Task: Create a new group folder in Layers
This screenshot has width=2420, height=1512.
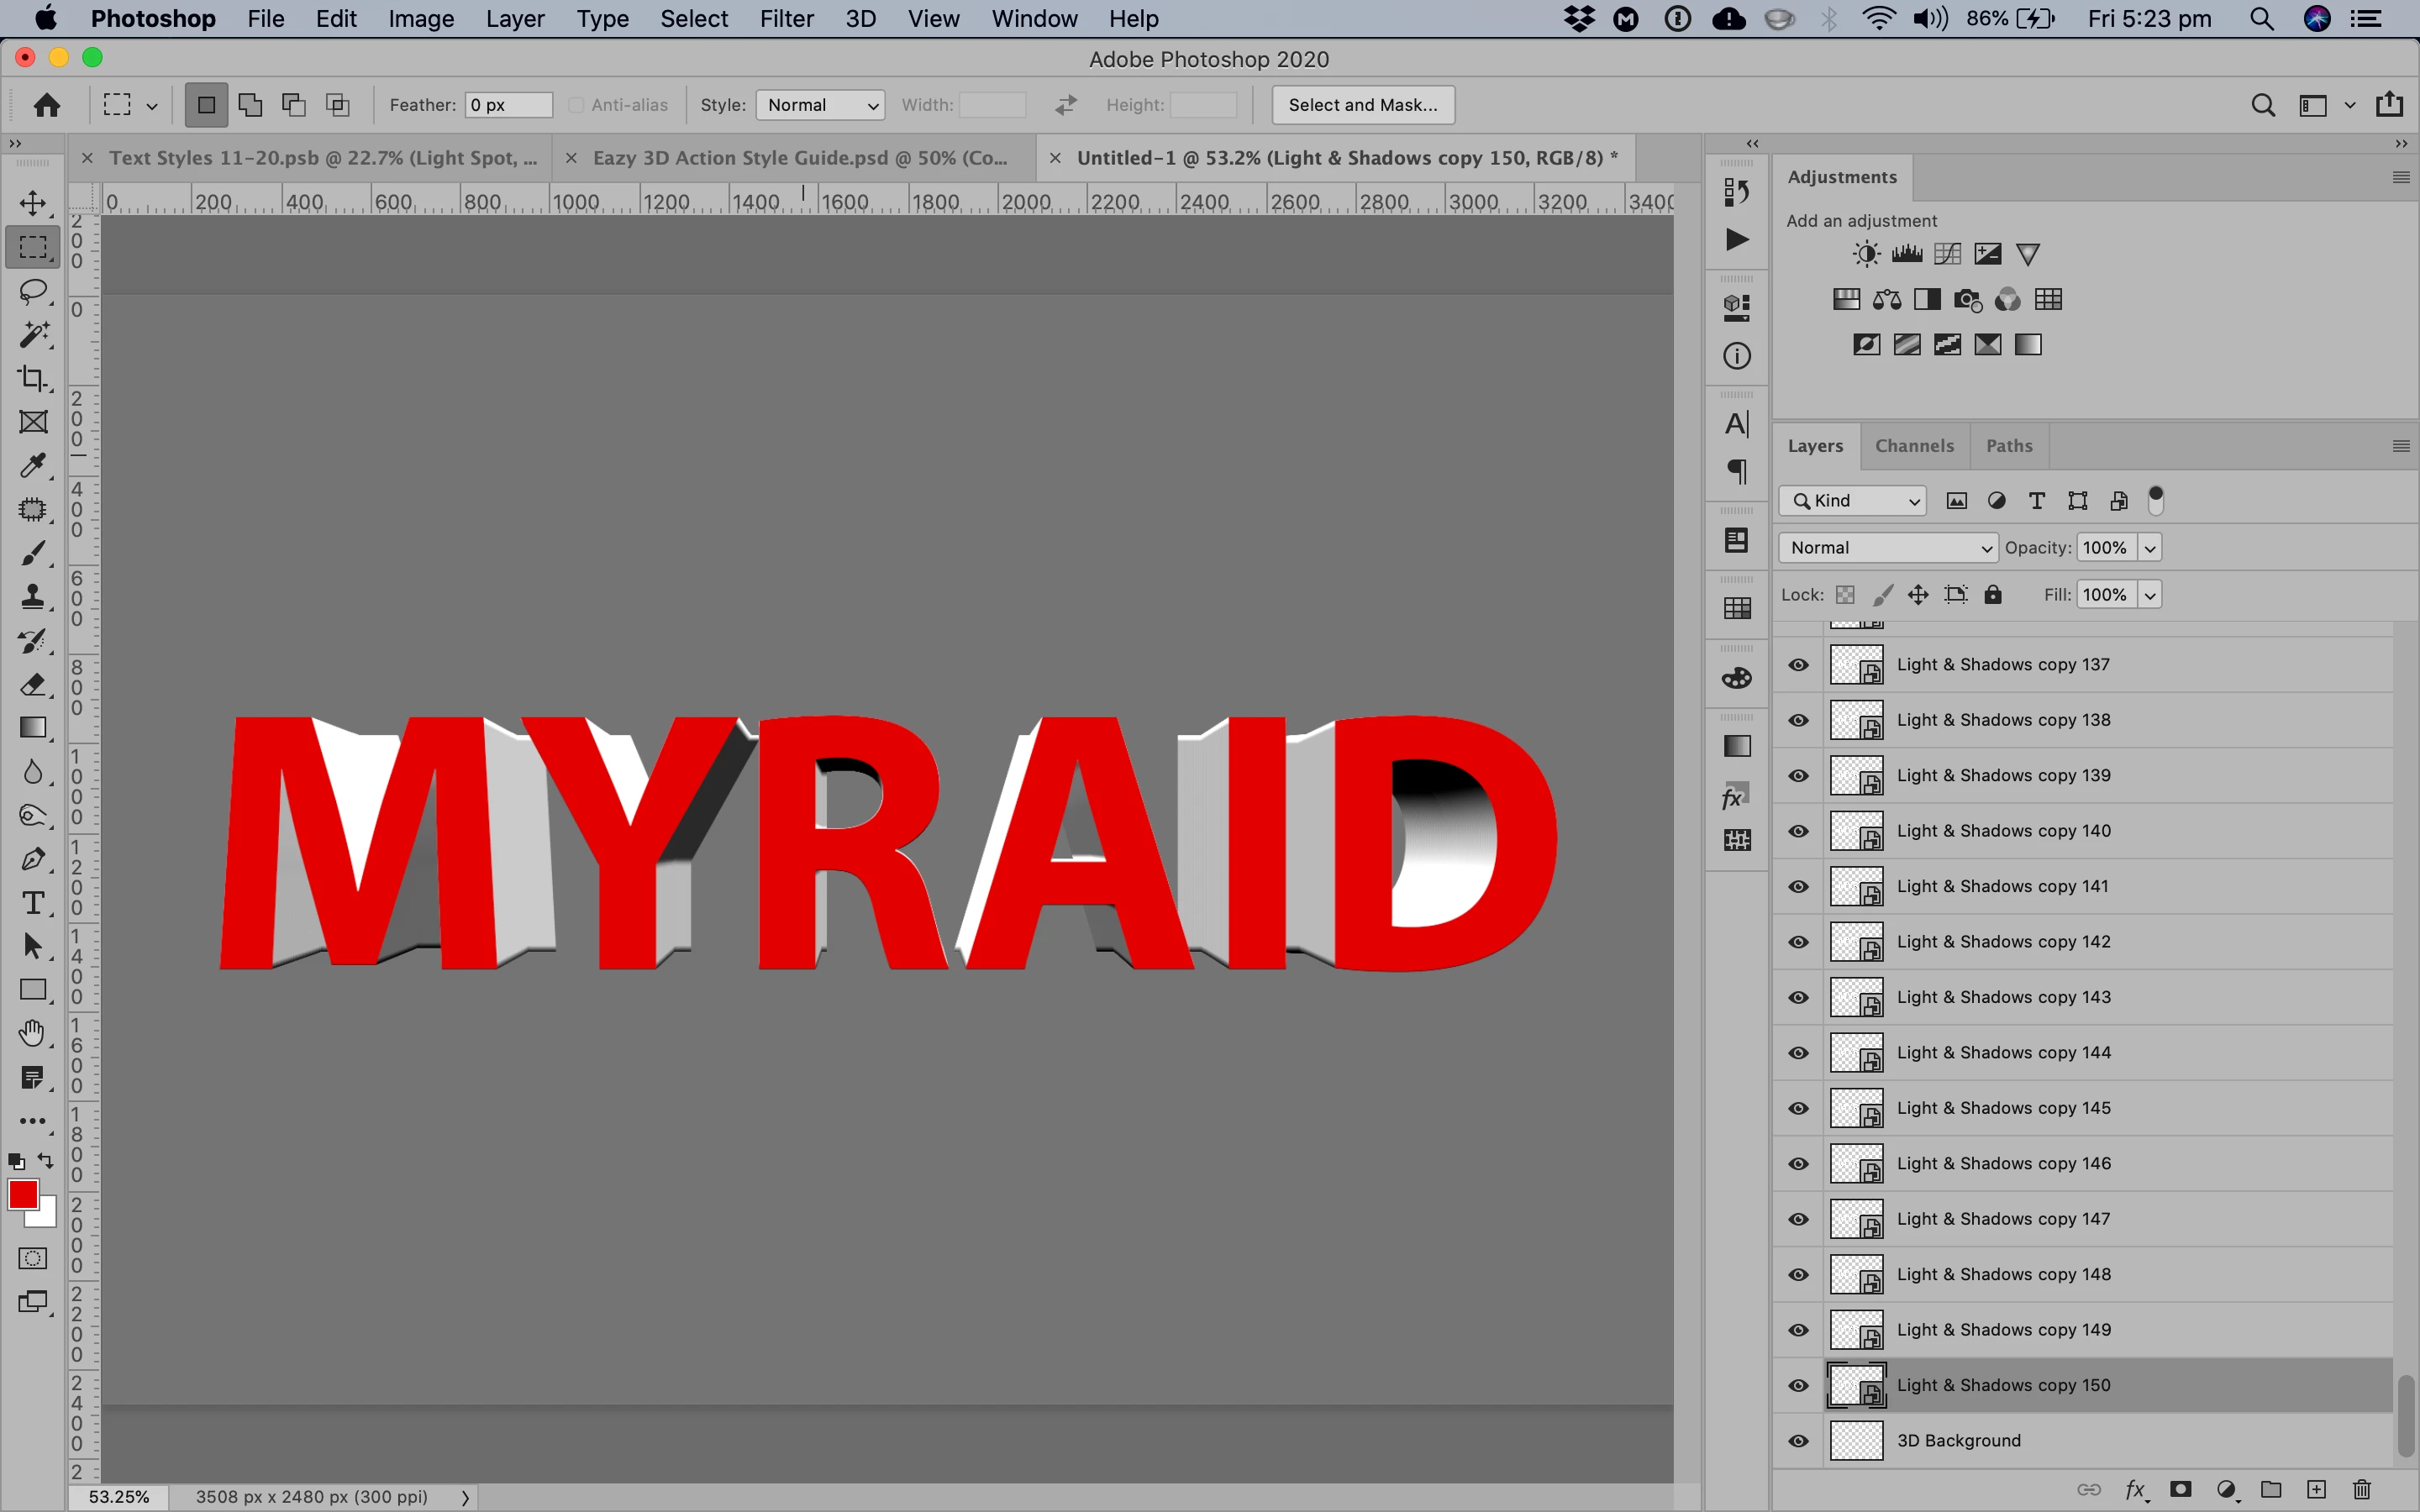Action: coord(2271,1489)
